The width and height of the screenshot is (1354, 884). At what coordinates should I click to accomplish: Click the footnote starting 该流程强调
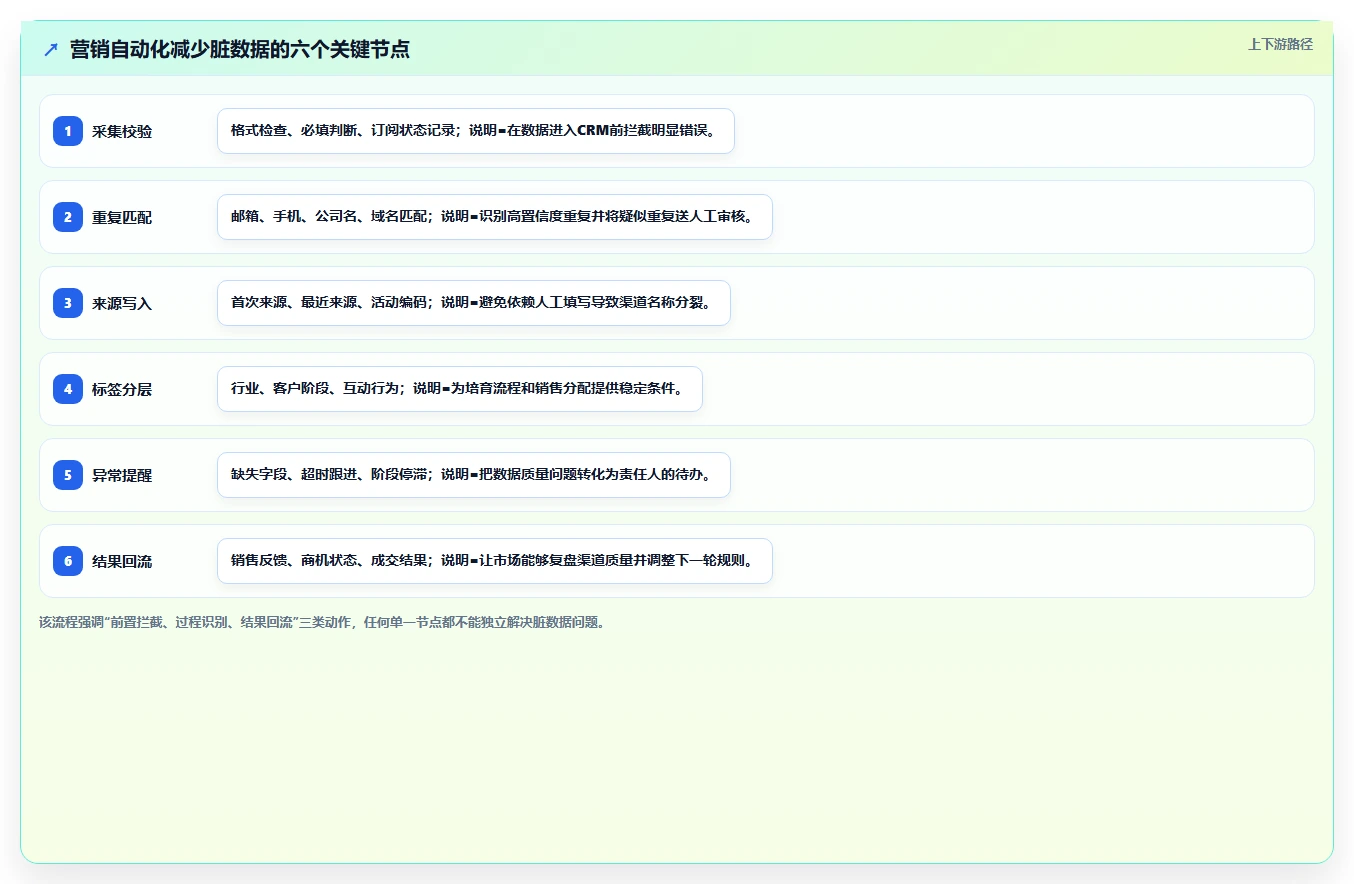(322, 622)
